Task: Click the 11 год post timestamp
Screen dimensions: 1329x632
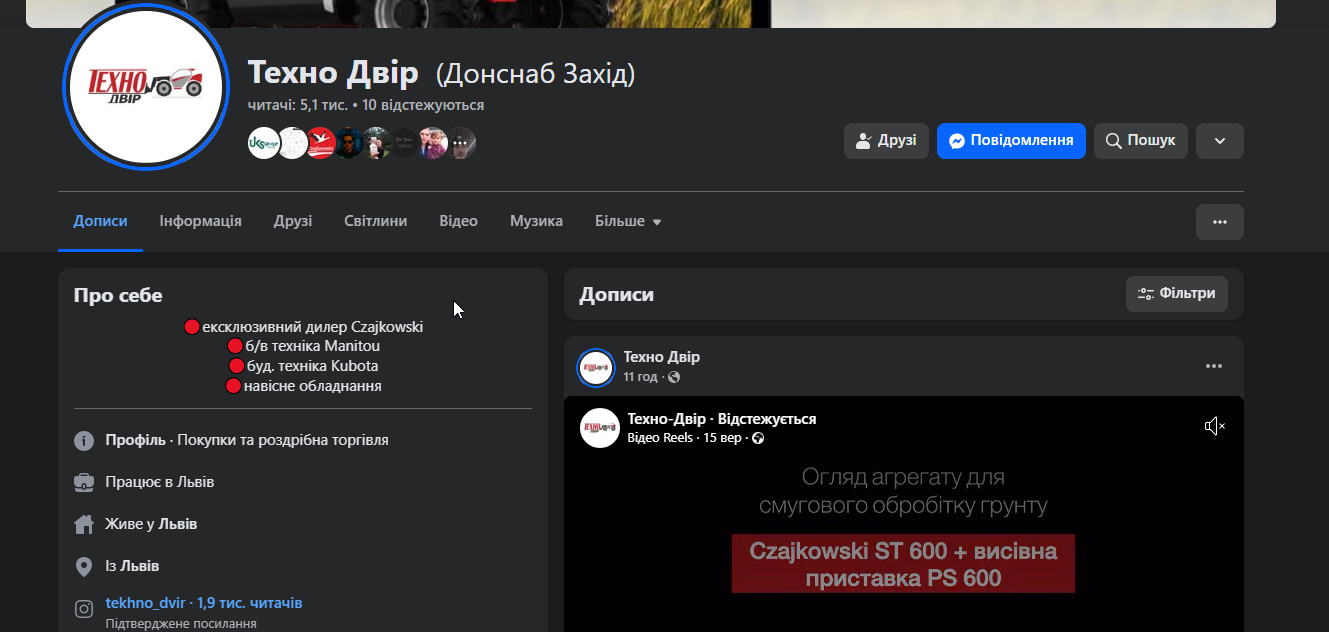Action: (640, 377)
